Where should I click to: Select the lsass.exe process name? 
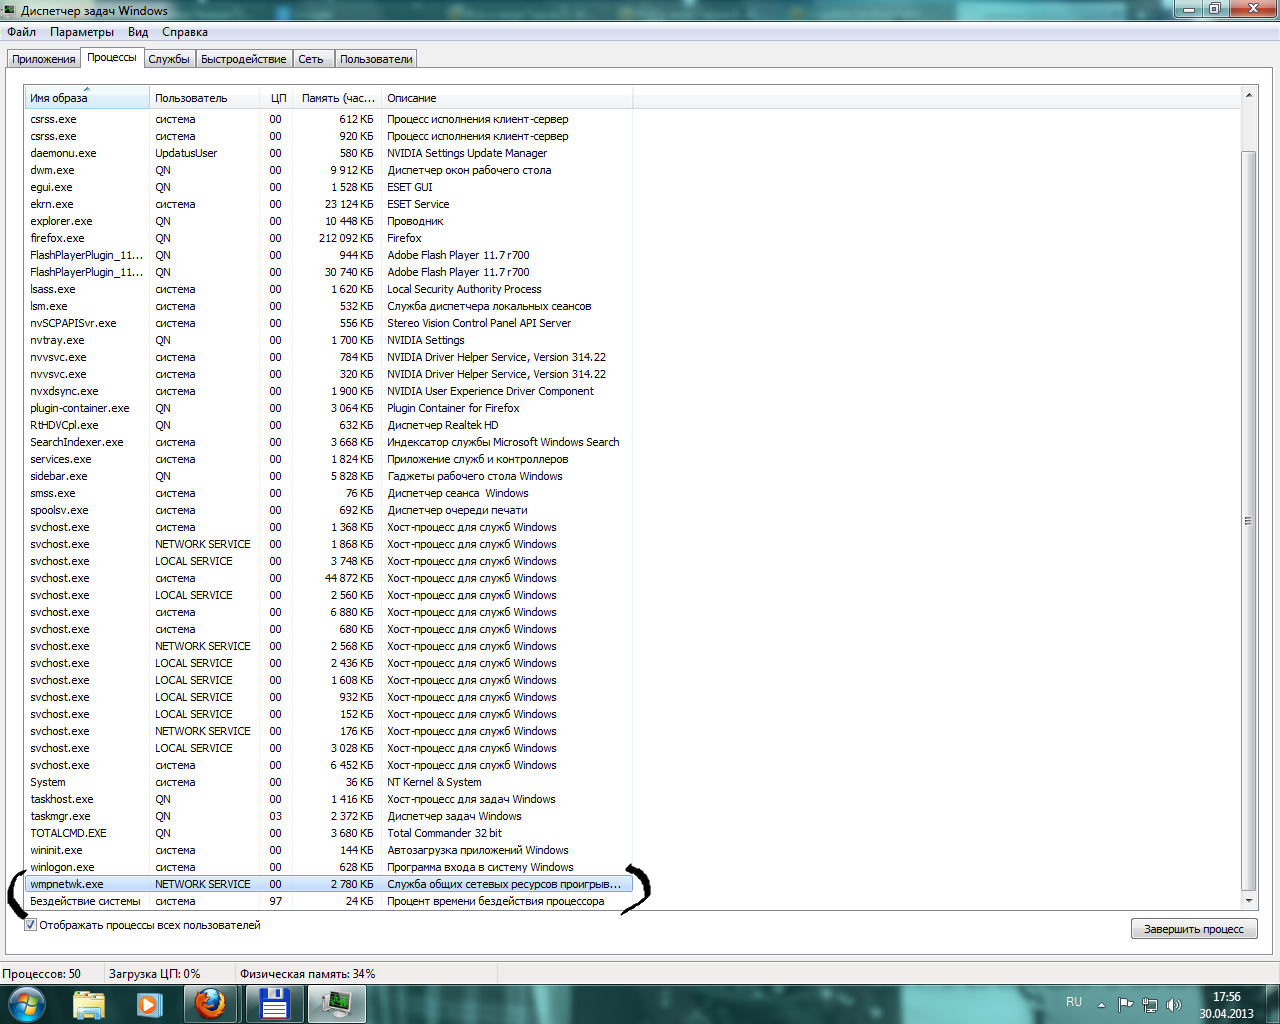click(53, 289)
